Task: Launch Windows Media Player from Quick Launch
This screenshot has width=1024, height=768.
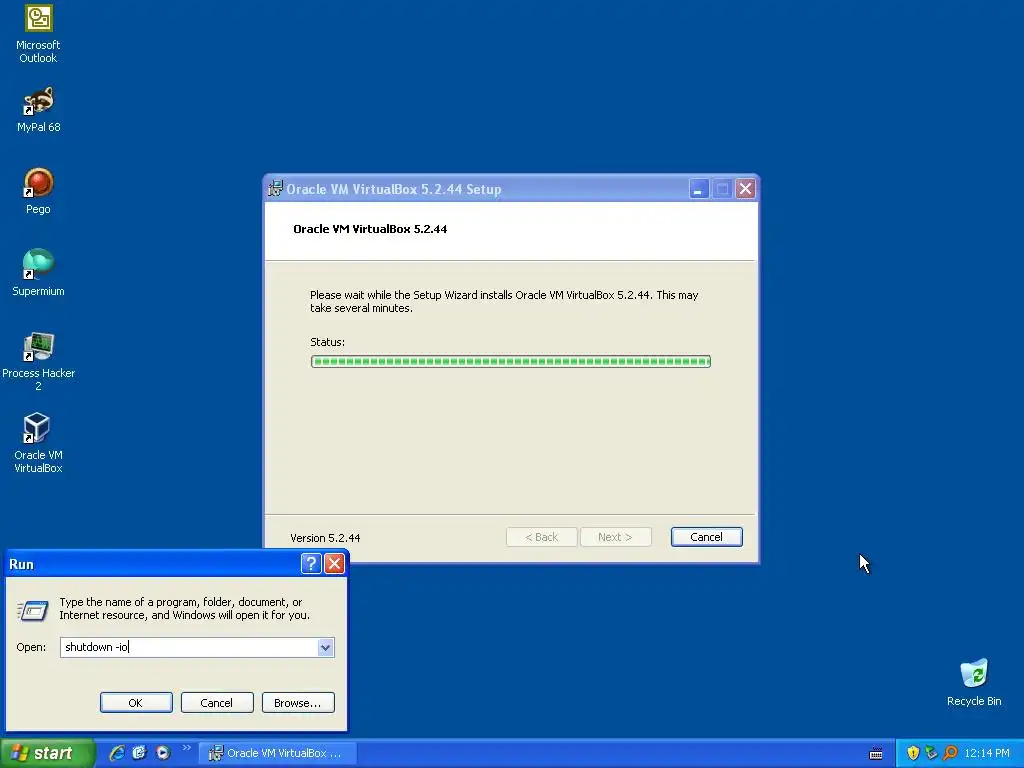Action: pyautogui.click(x=163, y=753)
